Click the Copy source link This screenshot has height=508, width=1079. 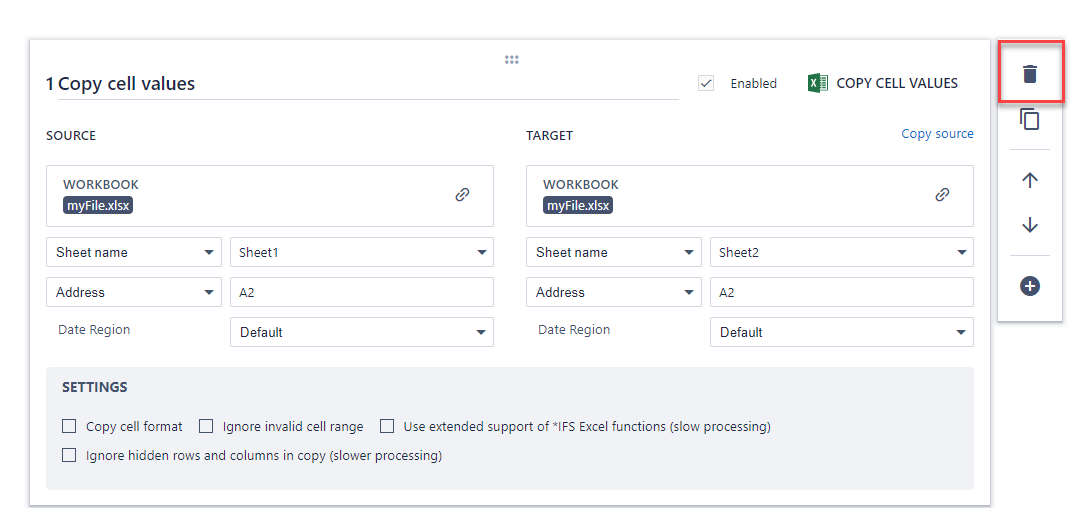[x=937, y=133]
